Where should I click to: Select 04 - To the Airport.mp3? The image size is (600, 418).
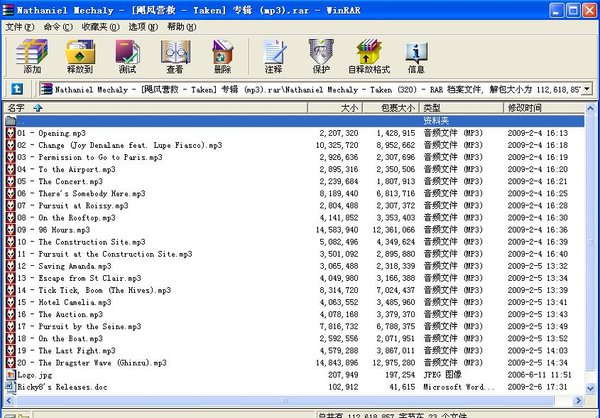[66, 169]
